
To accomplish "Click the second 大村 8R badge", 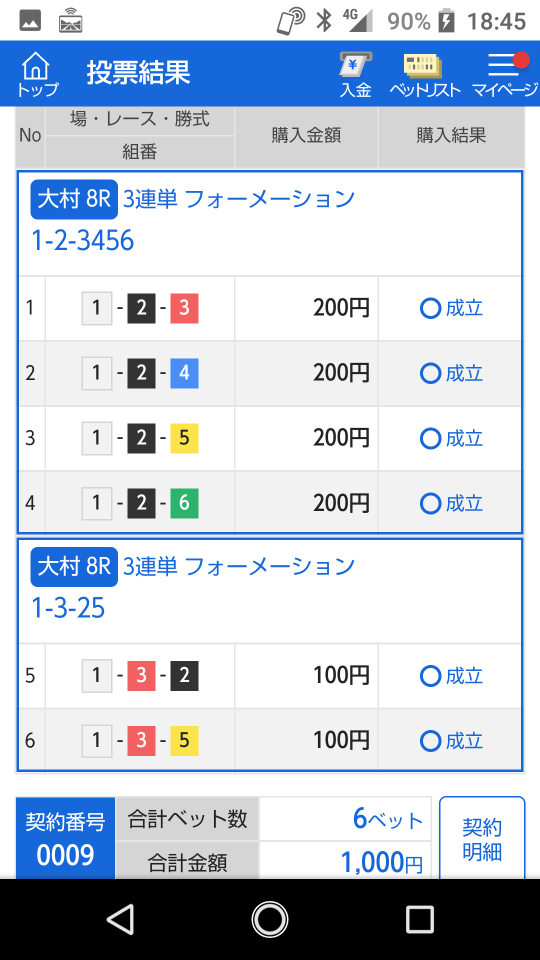I will click(74, 567).
